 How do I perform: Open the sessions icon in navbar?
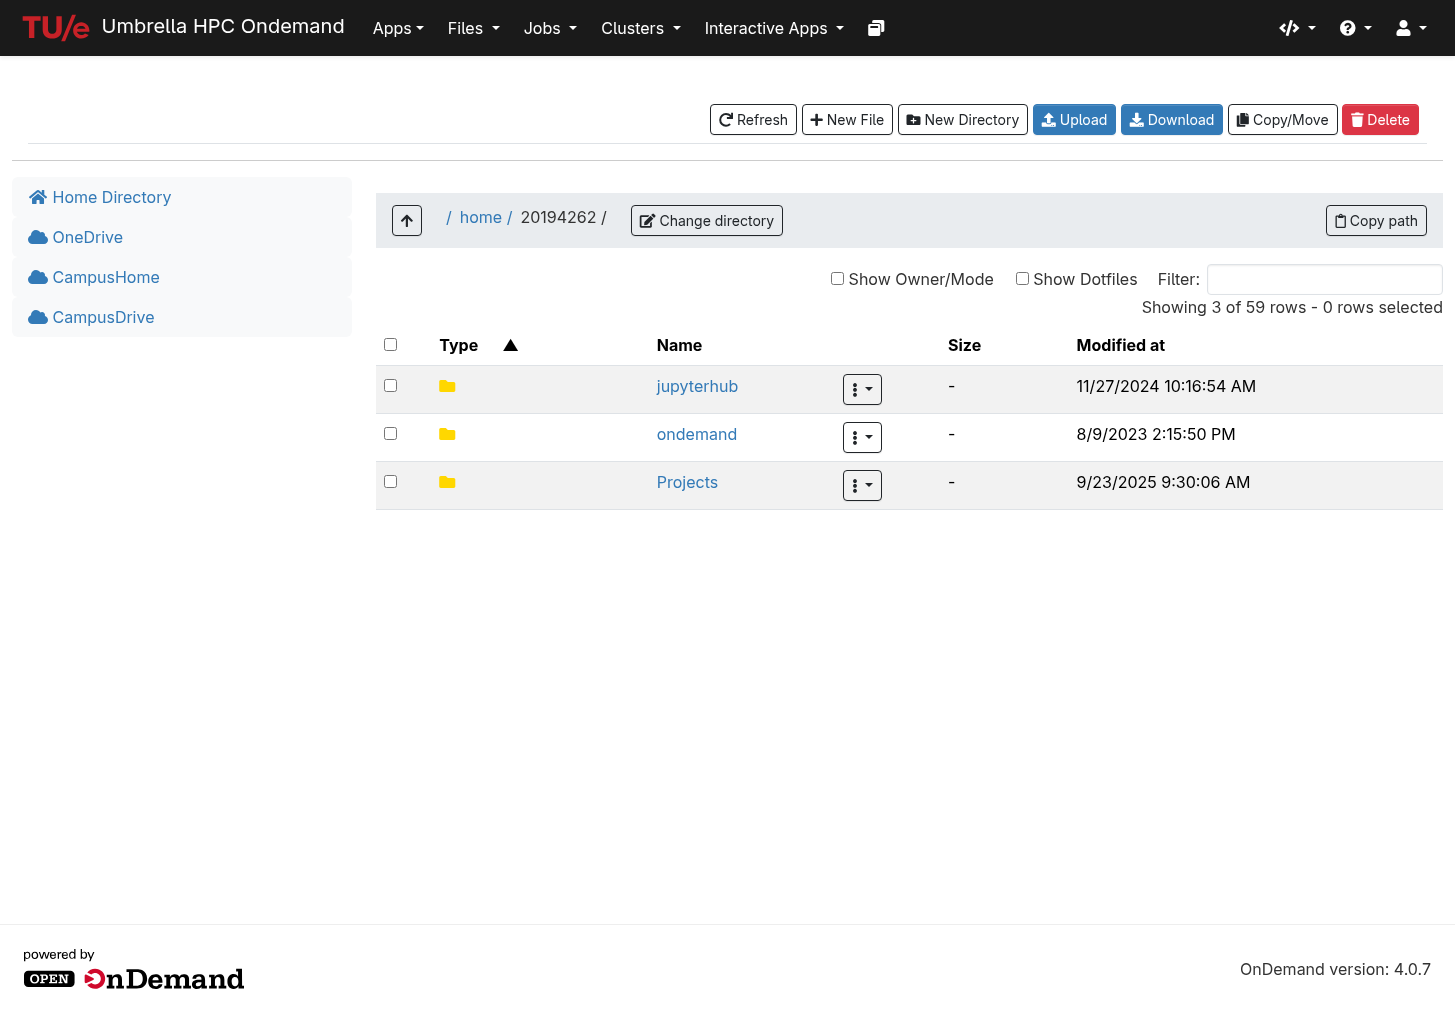click(876, 28)
